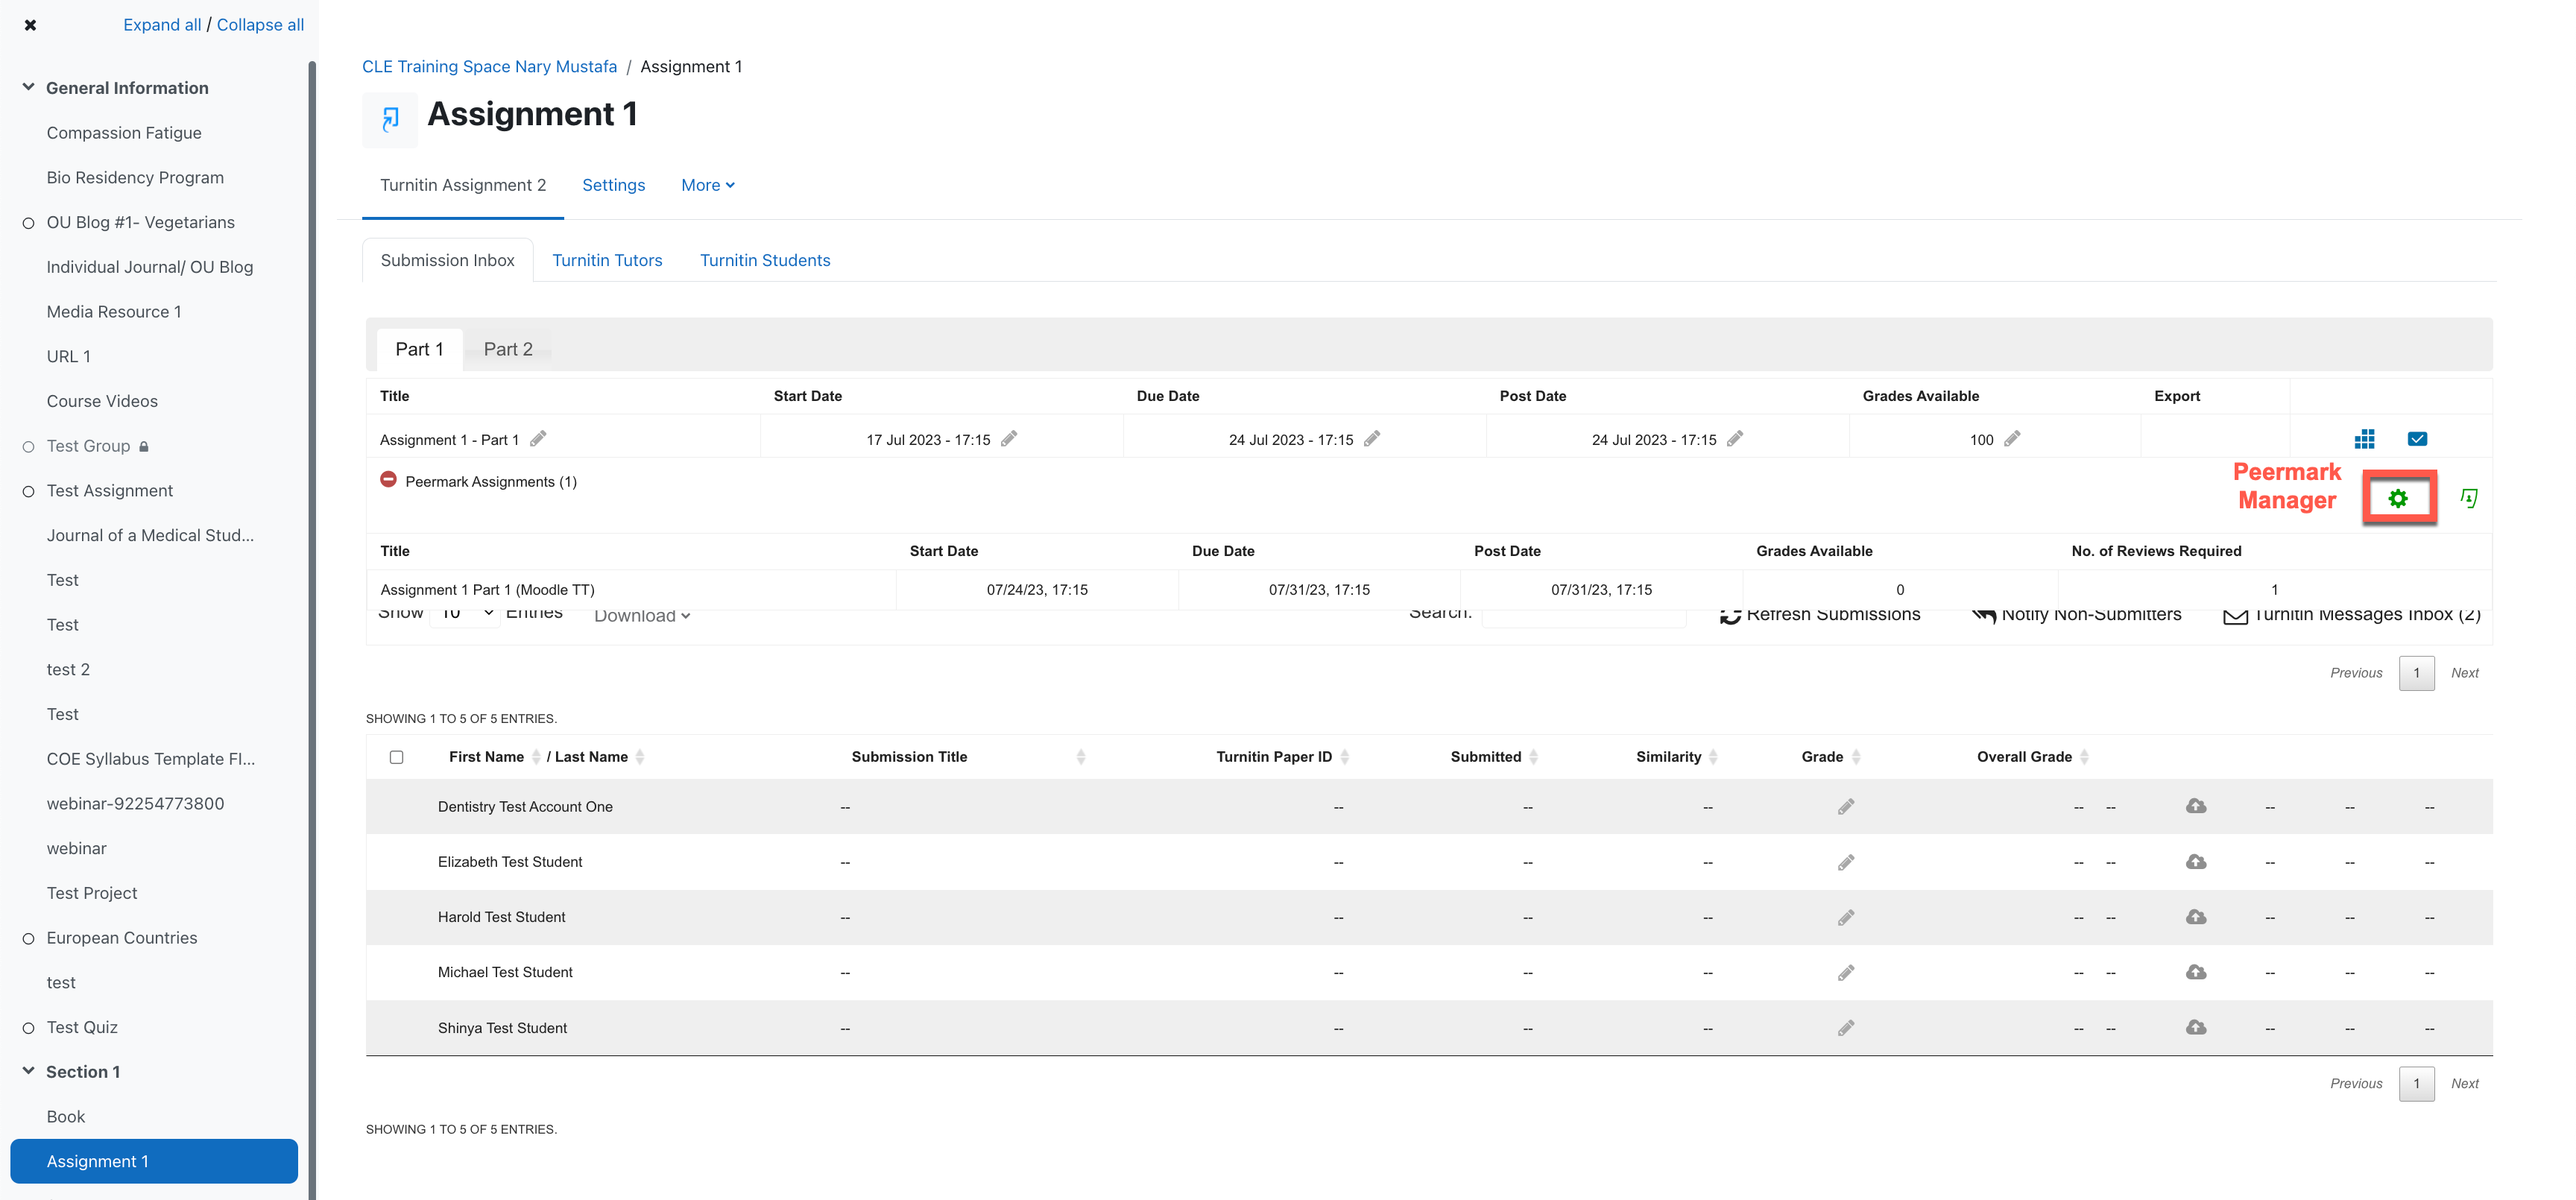Open CLE Training Space Nary Mustafa breadcrumb
This screenshot has width=2576, height=1200.
click(x=489, y=66)
